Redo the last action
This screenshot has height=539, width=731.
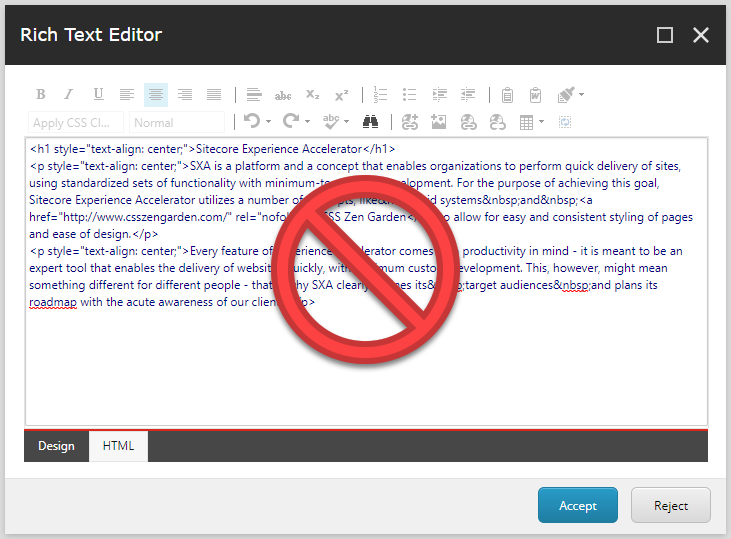pyautogui.click(x=291, y=122)
